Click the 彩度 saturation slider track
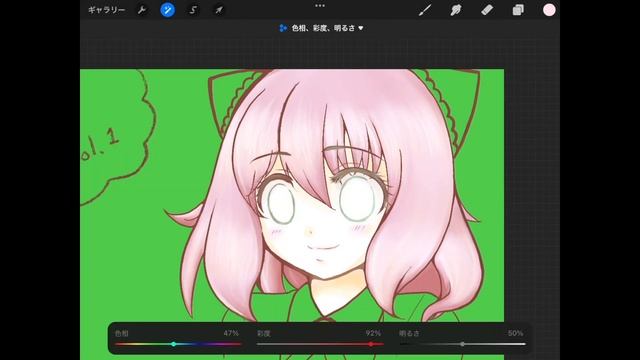Image resolution: width=640 pixels, height=360 pixels. (x=320, y=344)
